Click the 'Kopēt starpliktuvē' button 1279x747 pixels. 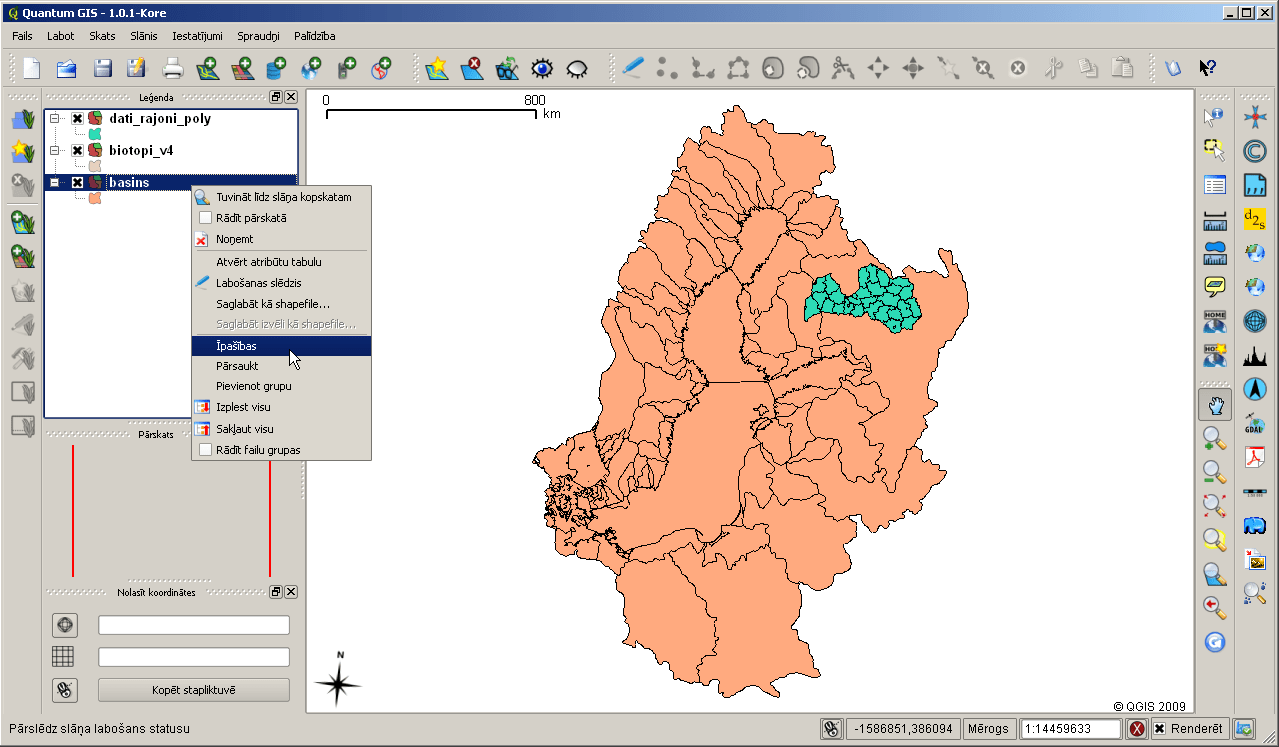coord(194,690)
